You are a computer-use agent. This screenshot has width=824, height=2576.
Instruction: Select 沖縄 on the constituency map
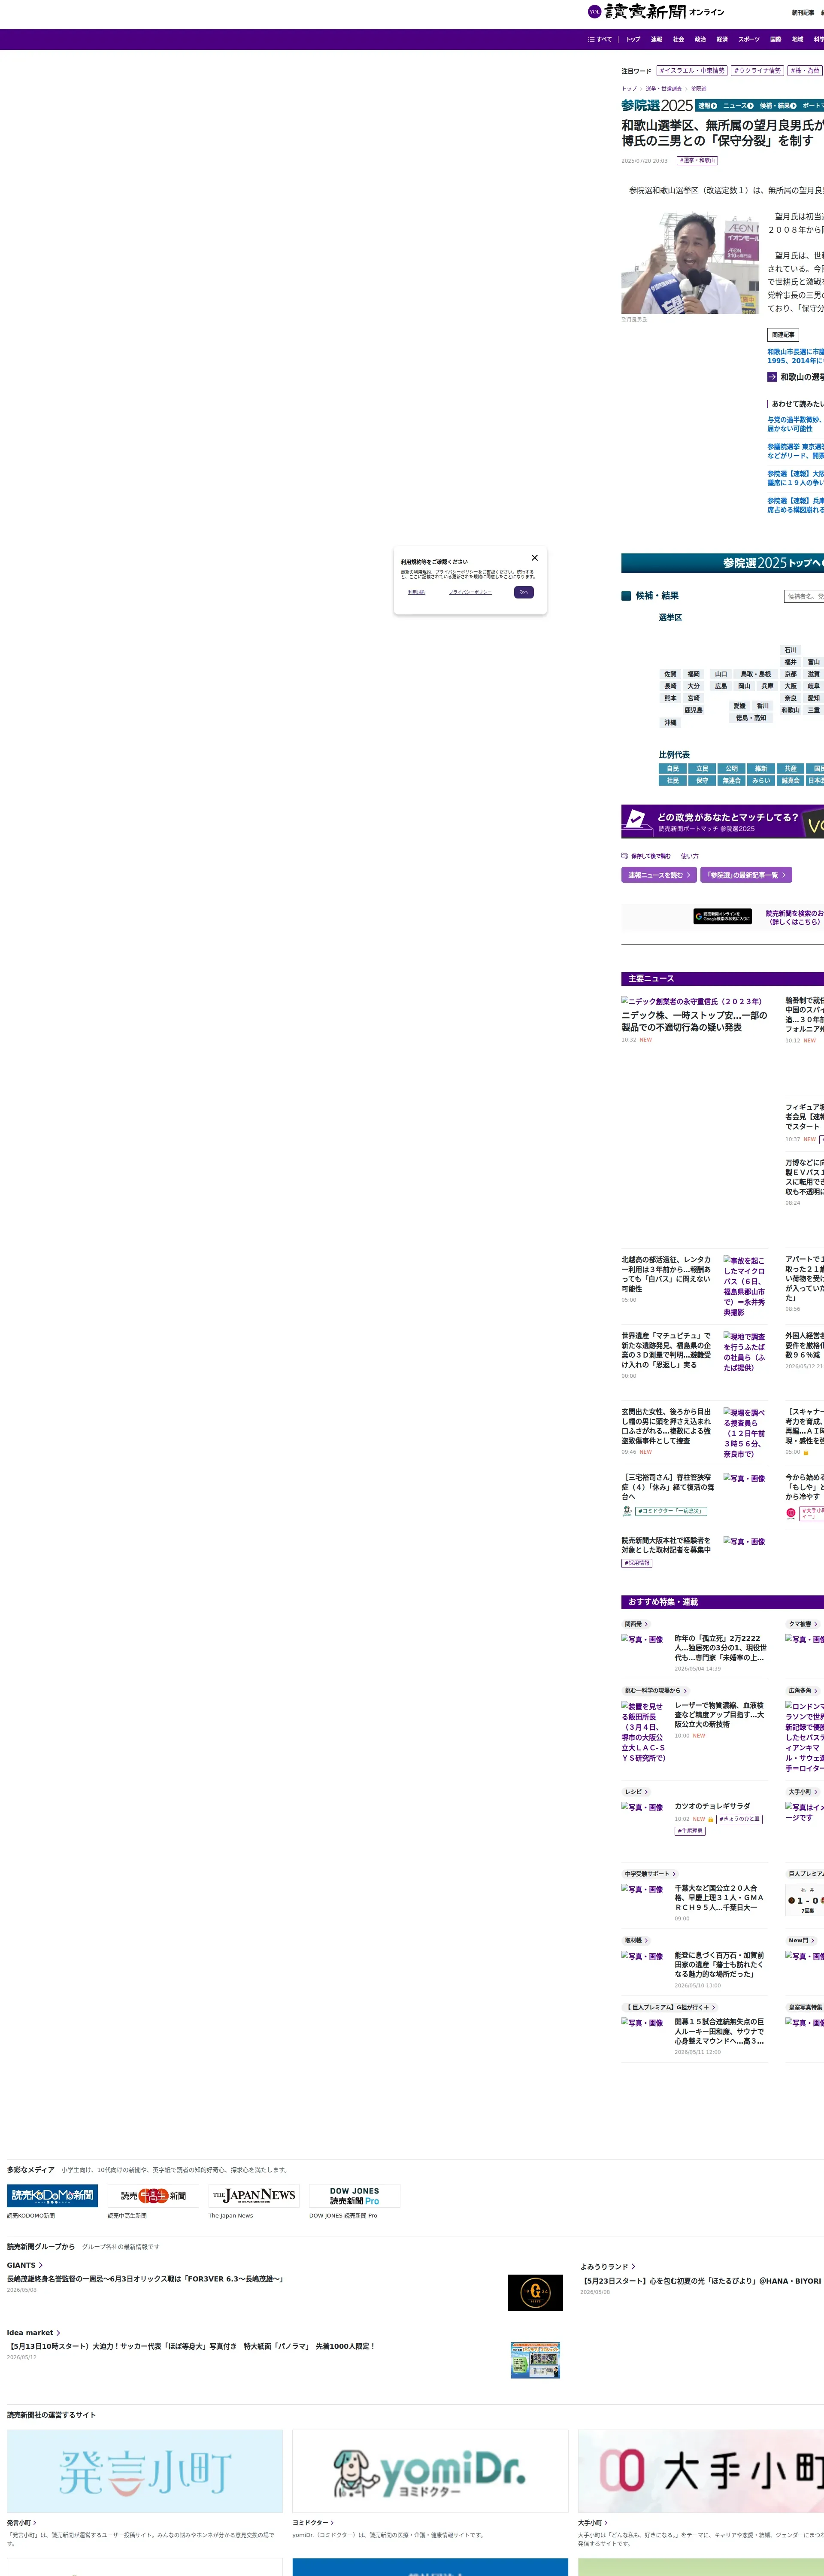(x=670, y=722)
